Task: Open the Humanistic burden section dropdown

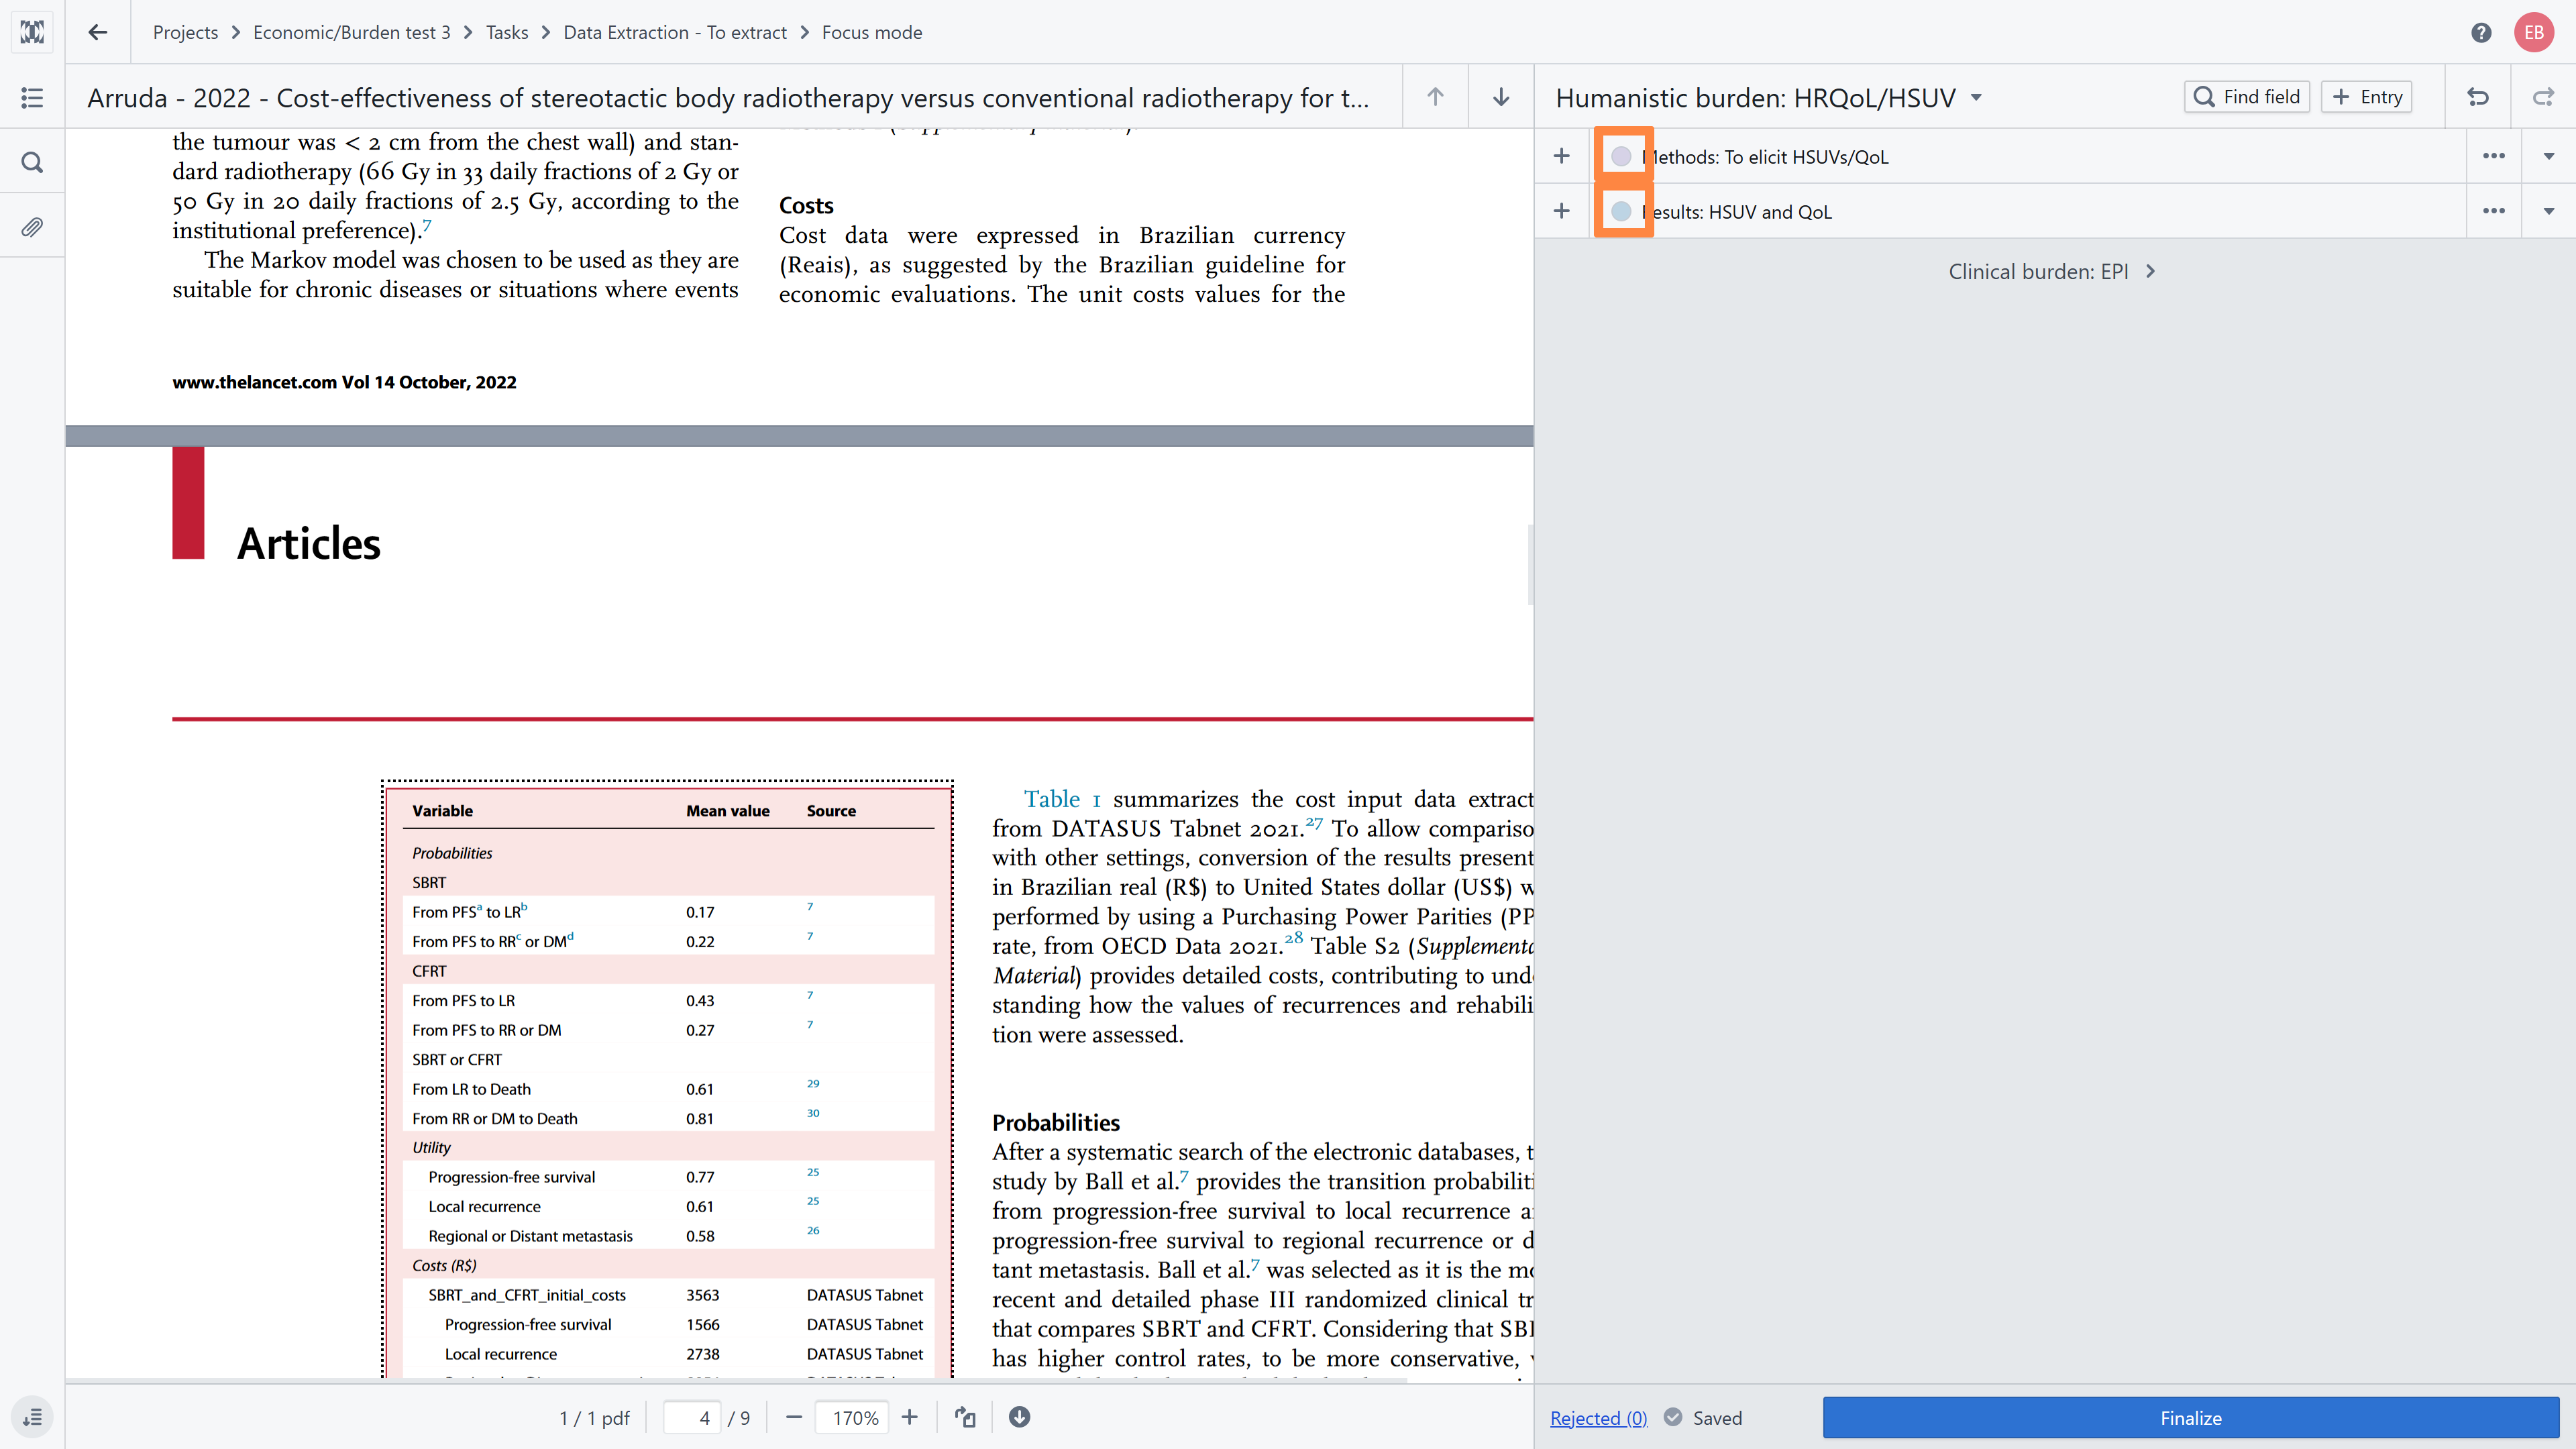Action: click(1976, 97)
